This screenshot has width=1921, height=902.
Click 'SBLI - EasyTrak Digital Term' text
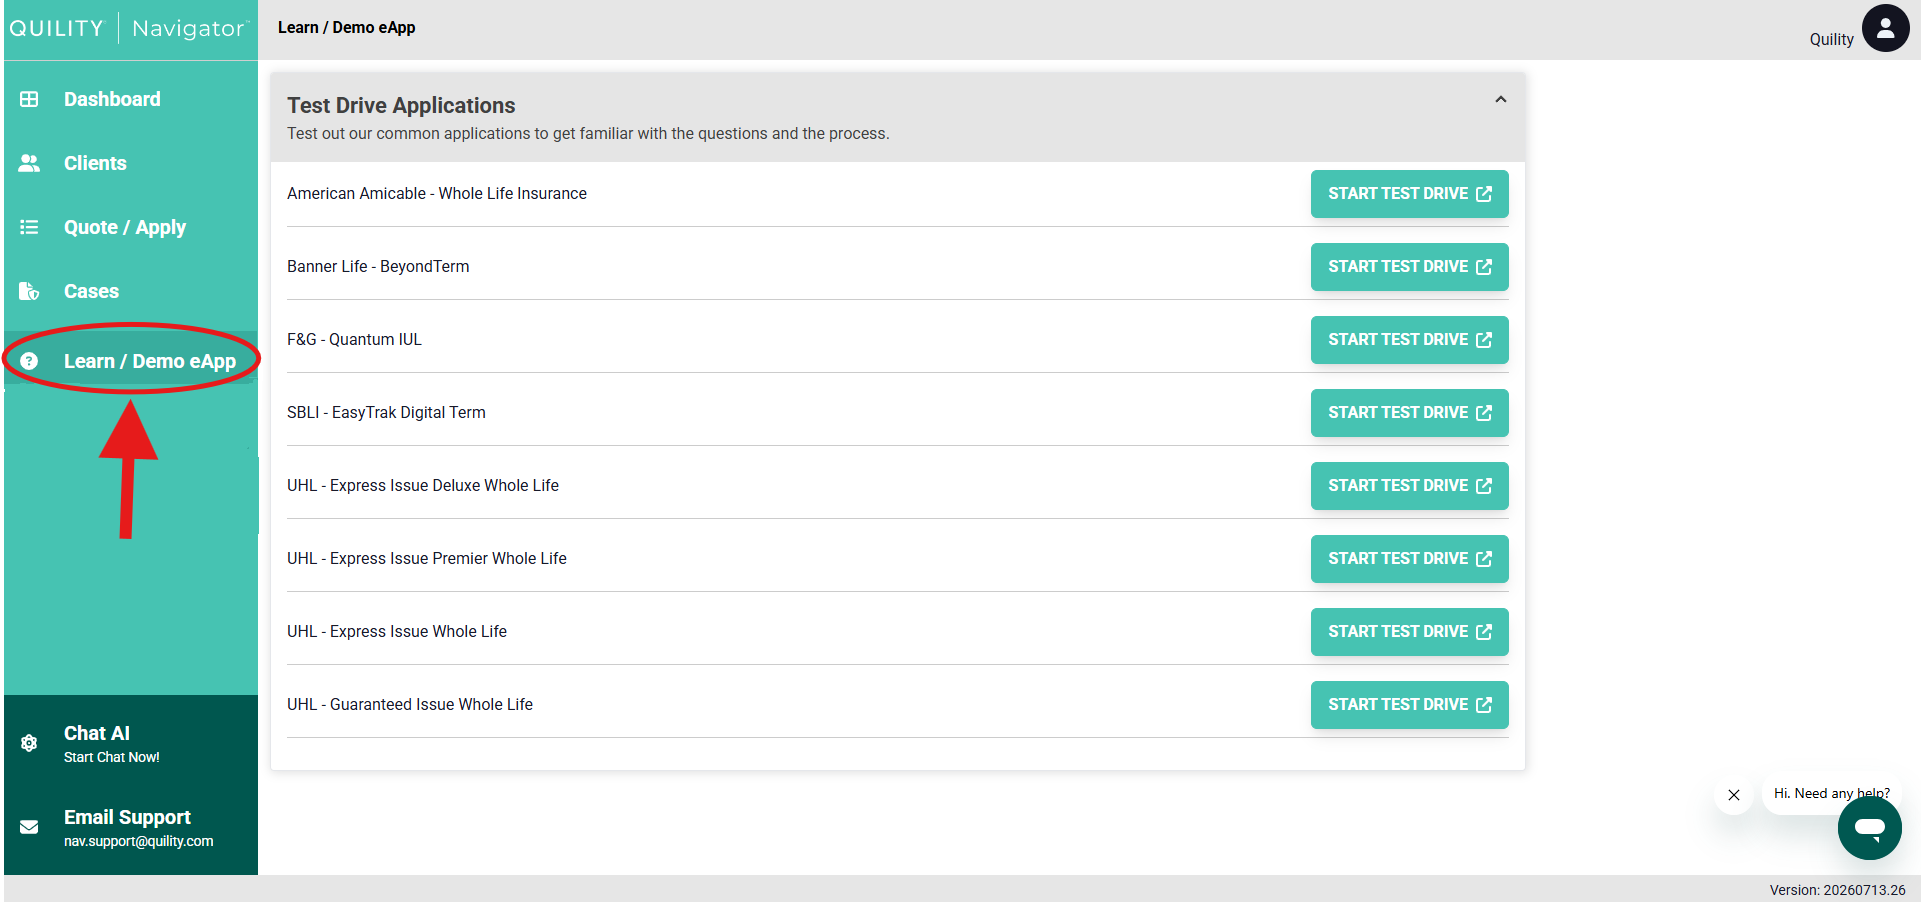pyautogui.click(x=386, y=412)
